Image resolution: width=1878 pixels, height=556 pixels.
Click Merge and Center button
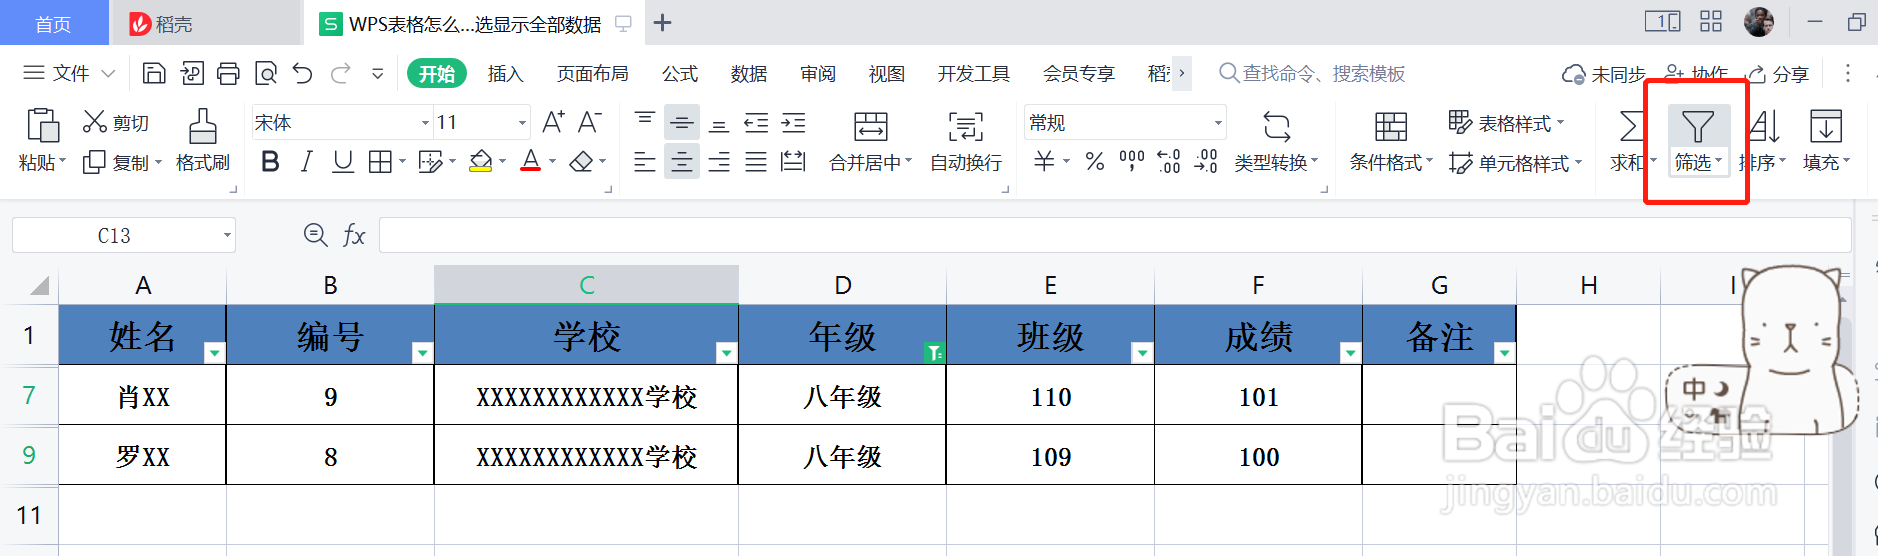click(x=870, y=141)
